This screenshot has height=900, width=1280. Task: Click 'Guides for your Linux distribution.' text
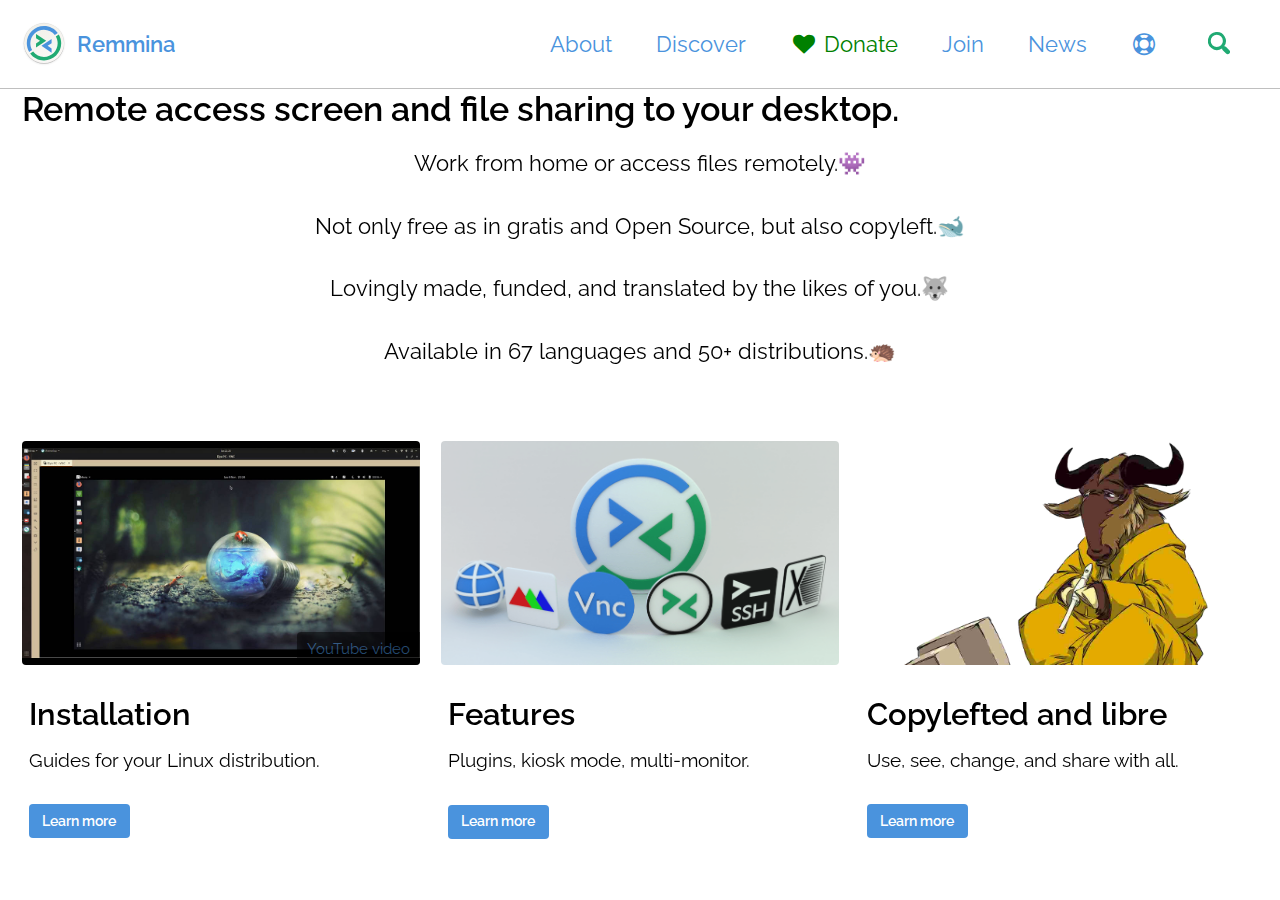pyautogui.click(x=174, y=761)
